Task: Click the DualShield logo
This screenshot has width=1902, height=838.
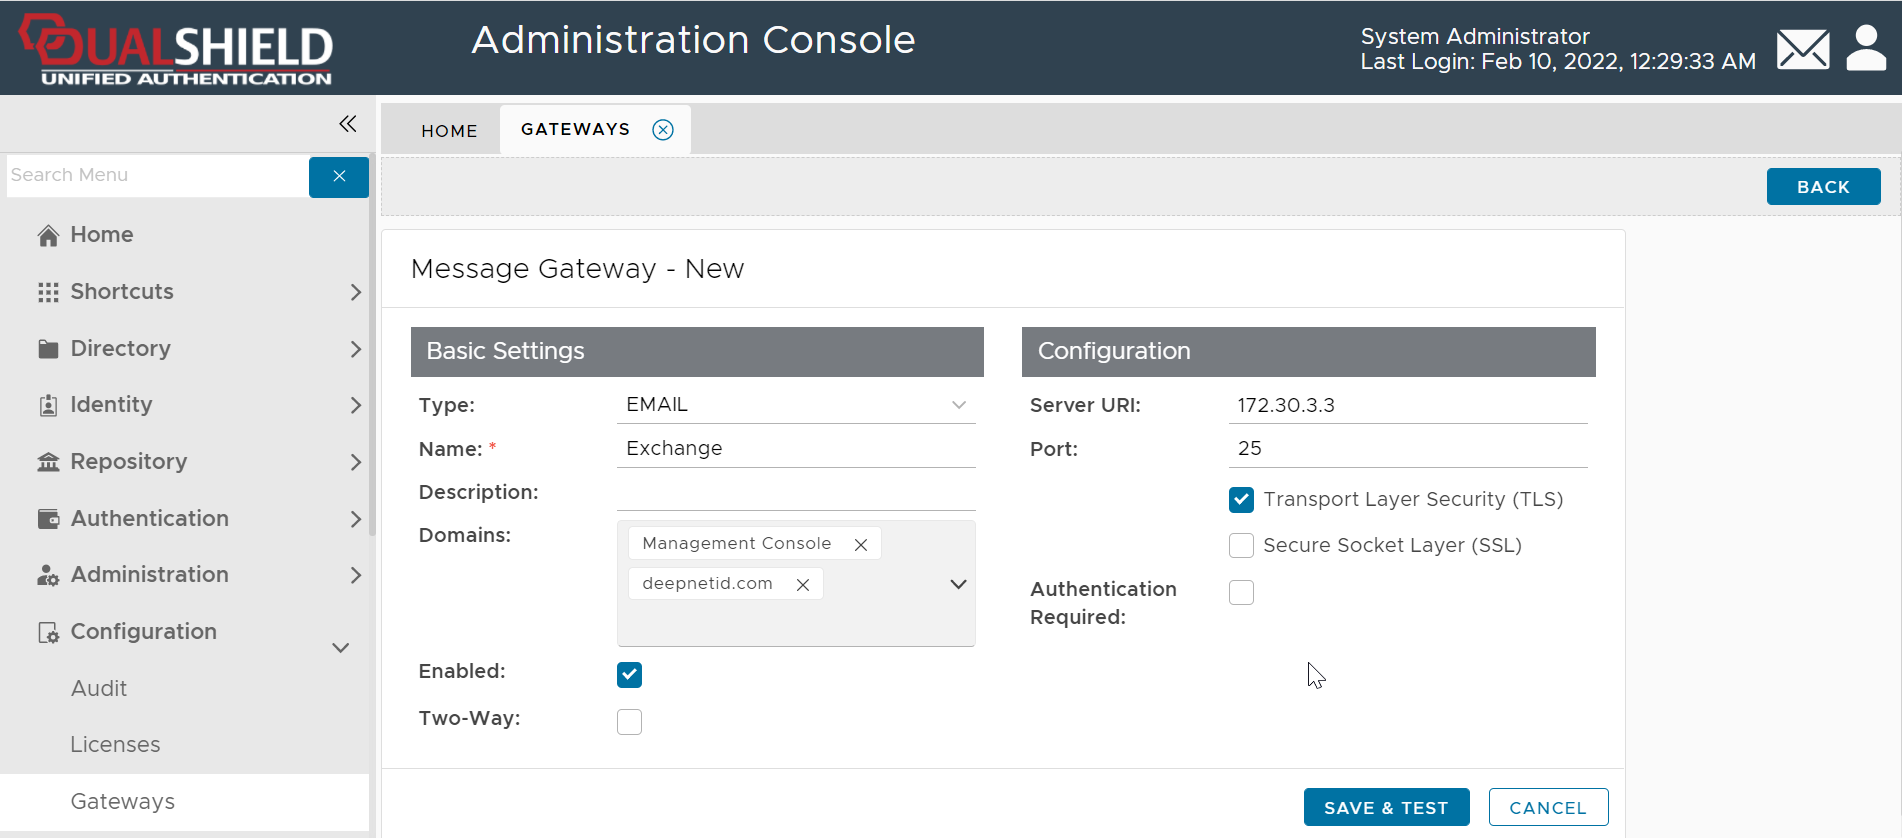Action: pos(177,49)
